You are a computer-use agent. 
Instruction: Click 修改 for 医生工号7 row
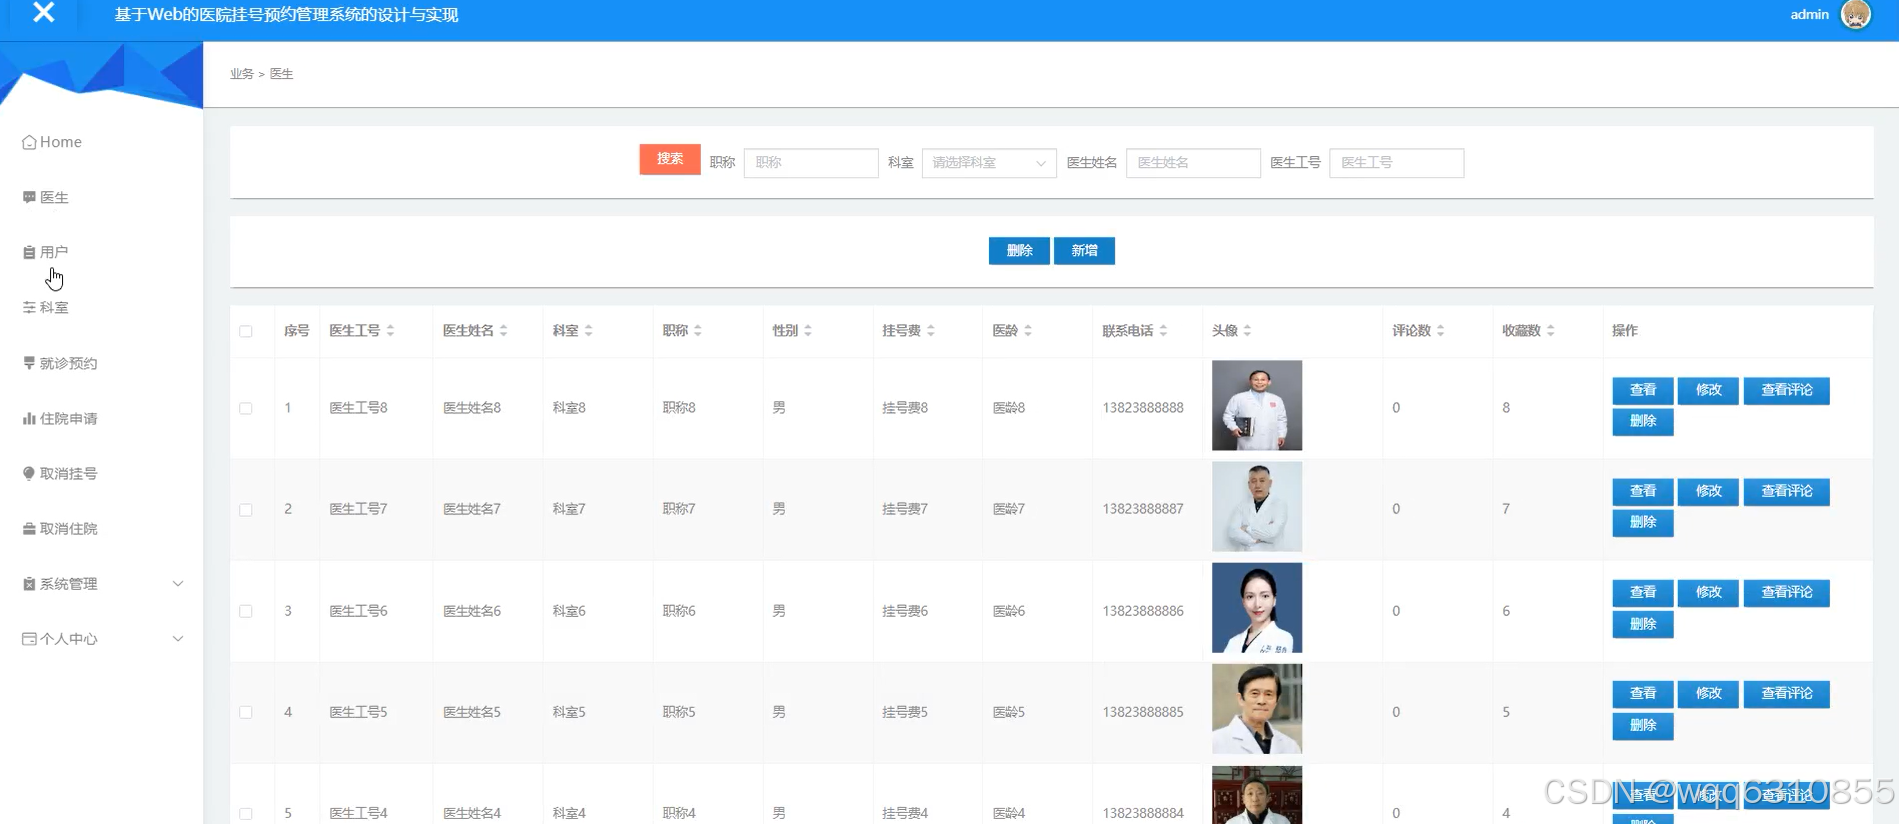1709,491
